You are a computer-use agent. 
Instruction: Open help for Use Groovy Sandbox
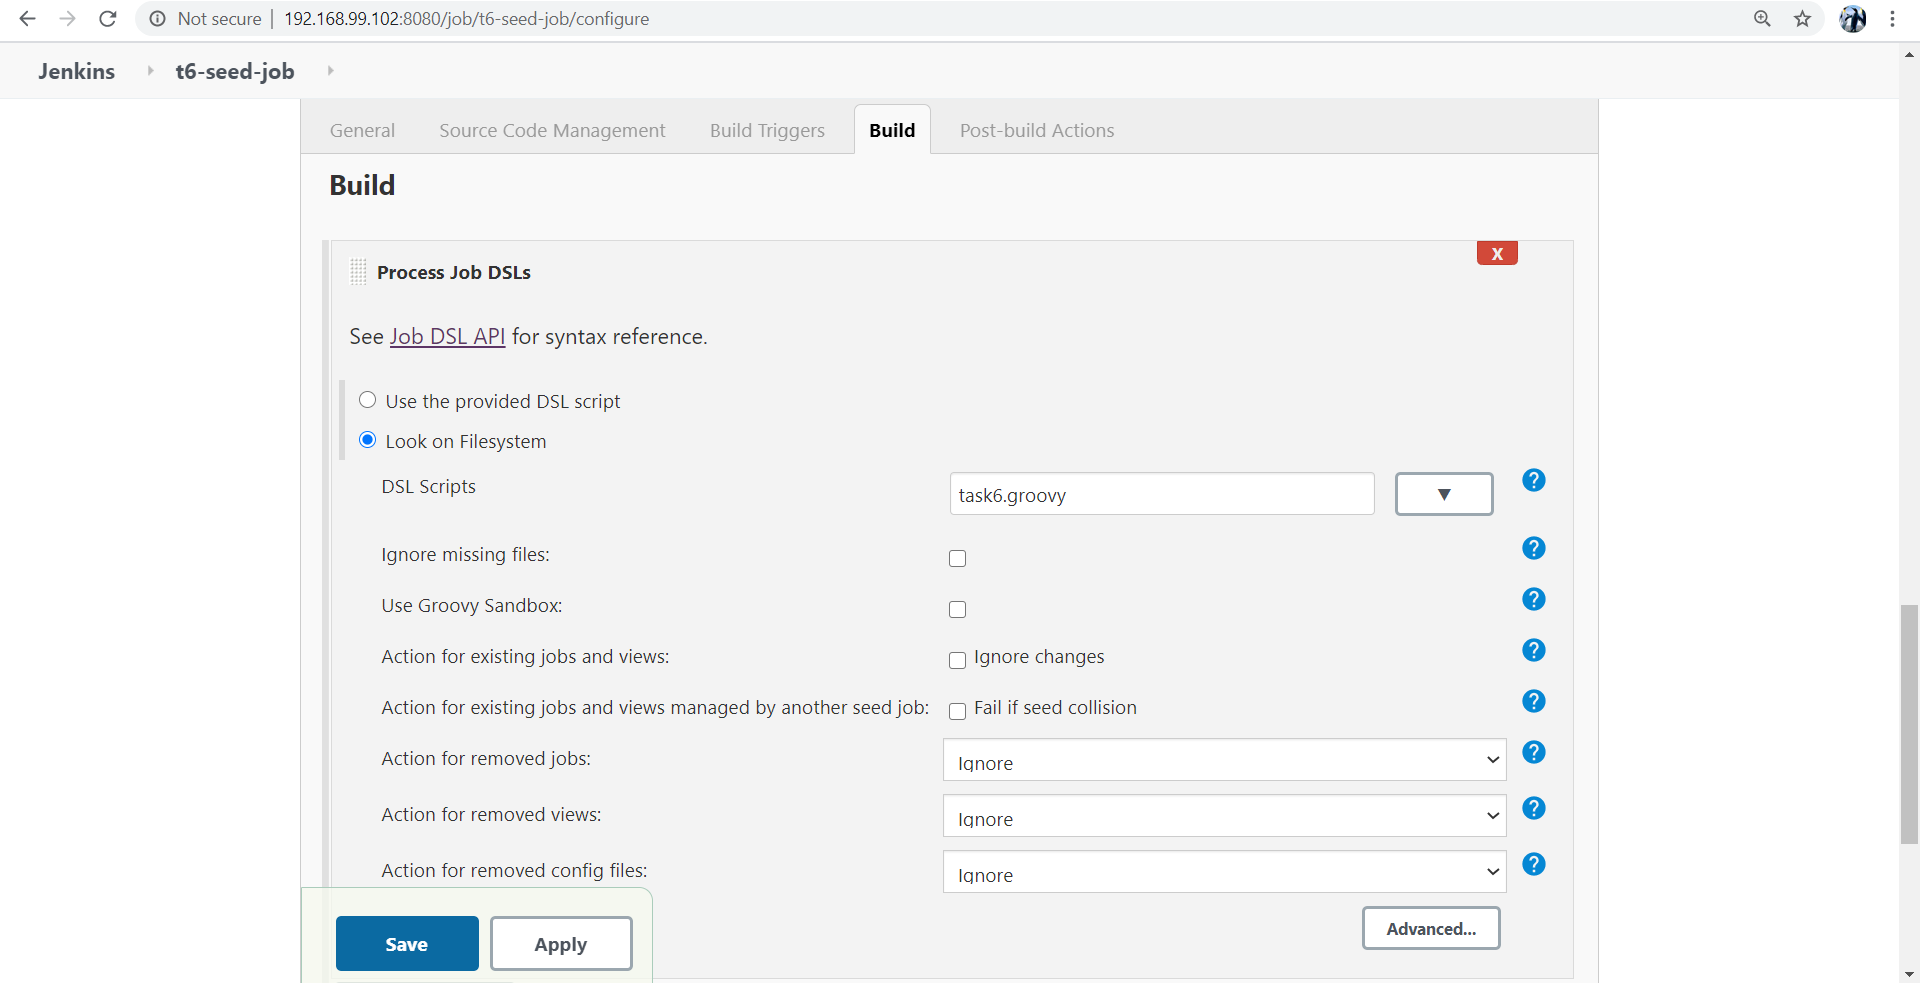pyautogui.click(x=1533, y=599)
